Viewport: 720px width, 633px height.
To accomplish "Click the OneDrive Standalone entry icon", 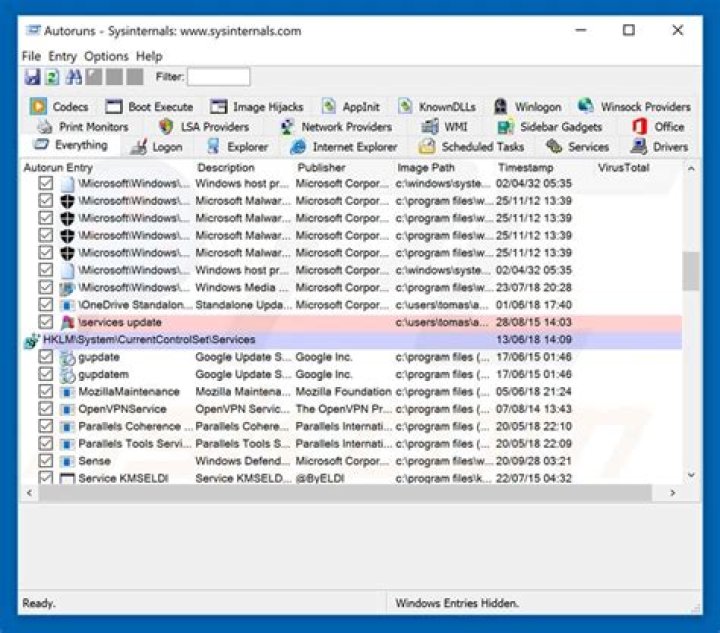I will (68, 305).
